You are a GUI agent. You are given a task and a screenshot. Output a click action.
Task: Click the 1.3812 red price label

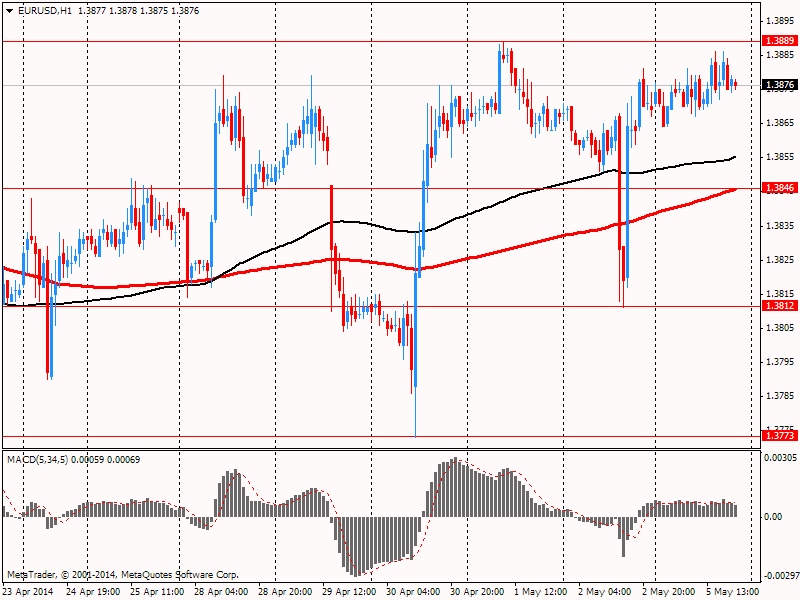[x=780, y=306]
